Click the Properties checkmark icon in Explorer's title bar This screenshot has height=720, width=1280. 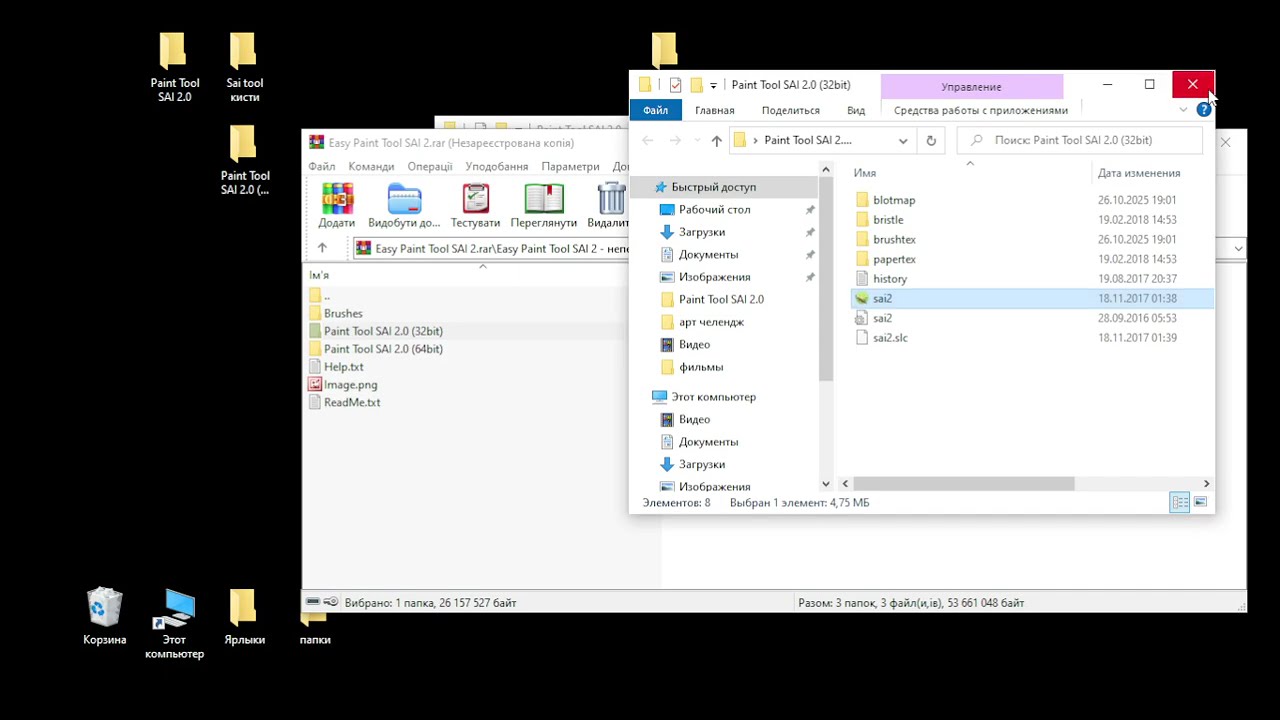click(x=675, y=85)
